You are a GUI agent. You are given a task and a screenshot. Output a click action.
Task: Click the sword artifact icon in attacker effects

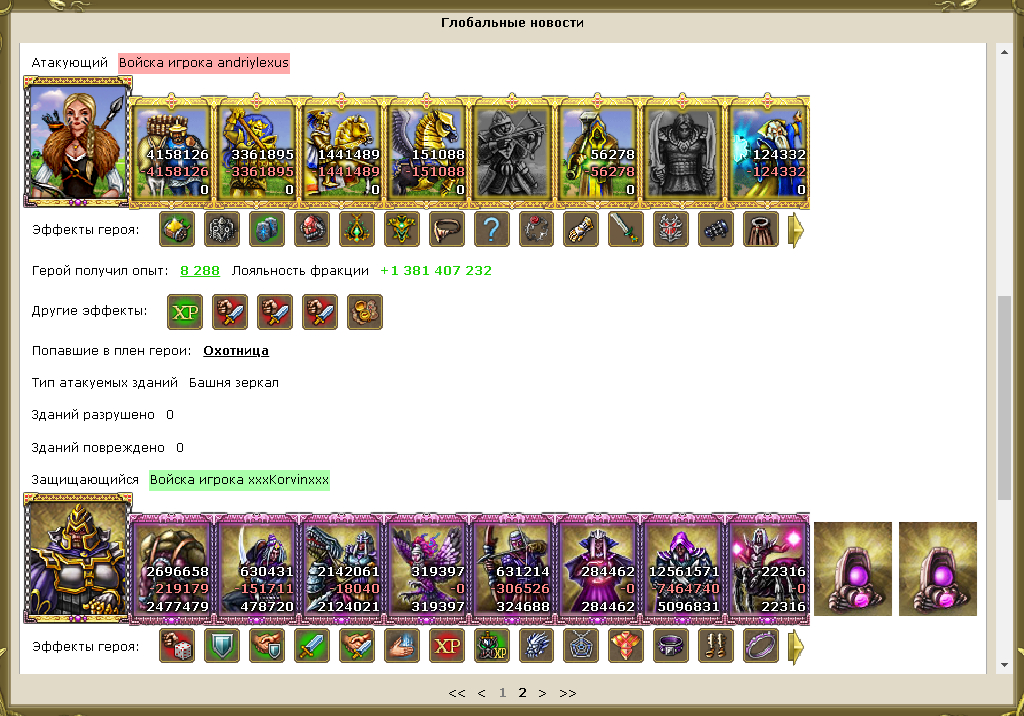pos(626,229)
